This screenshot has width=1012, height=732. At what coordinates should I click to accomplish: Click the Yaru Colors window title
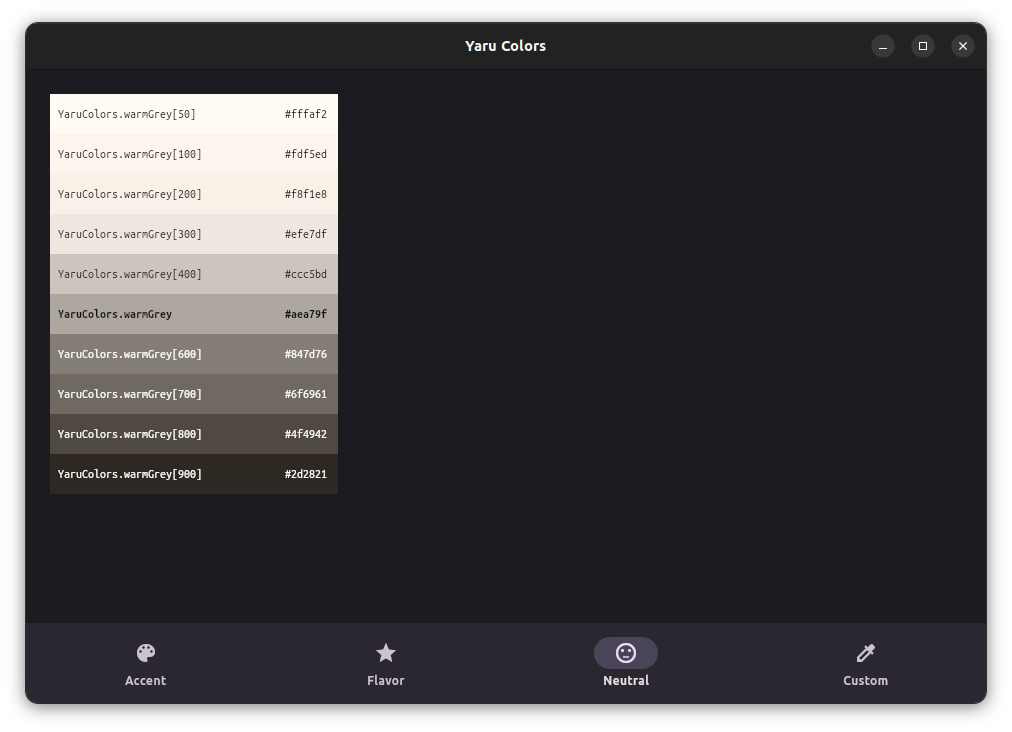click(x=505, y=46)
